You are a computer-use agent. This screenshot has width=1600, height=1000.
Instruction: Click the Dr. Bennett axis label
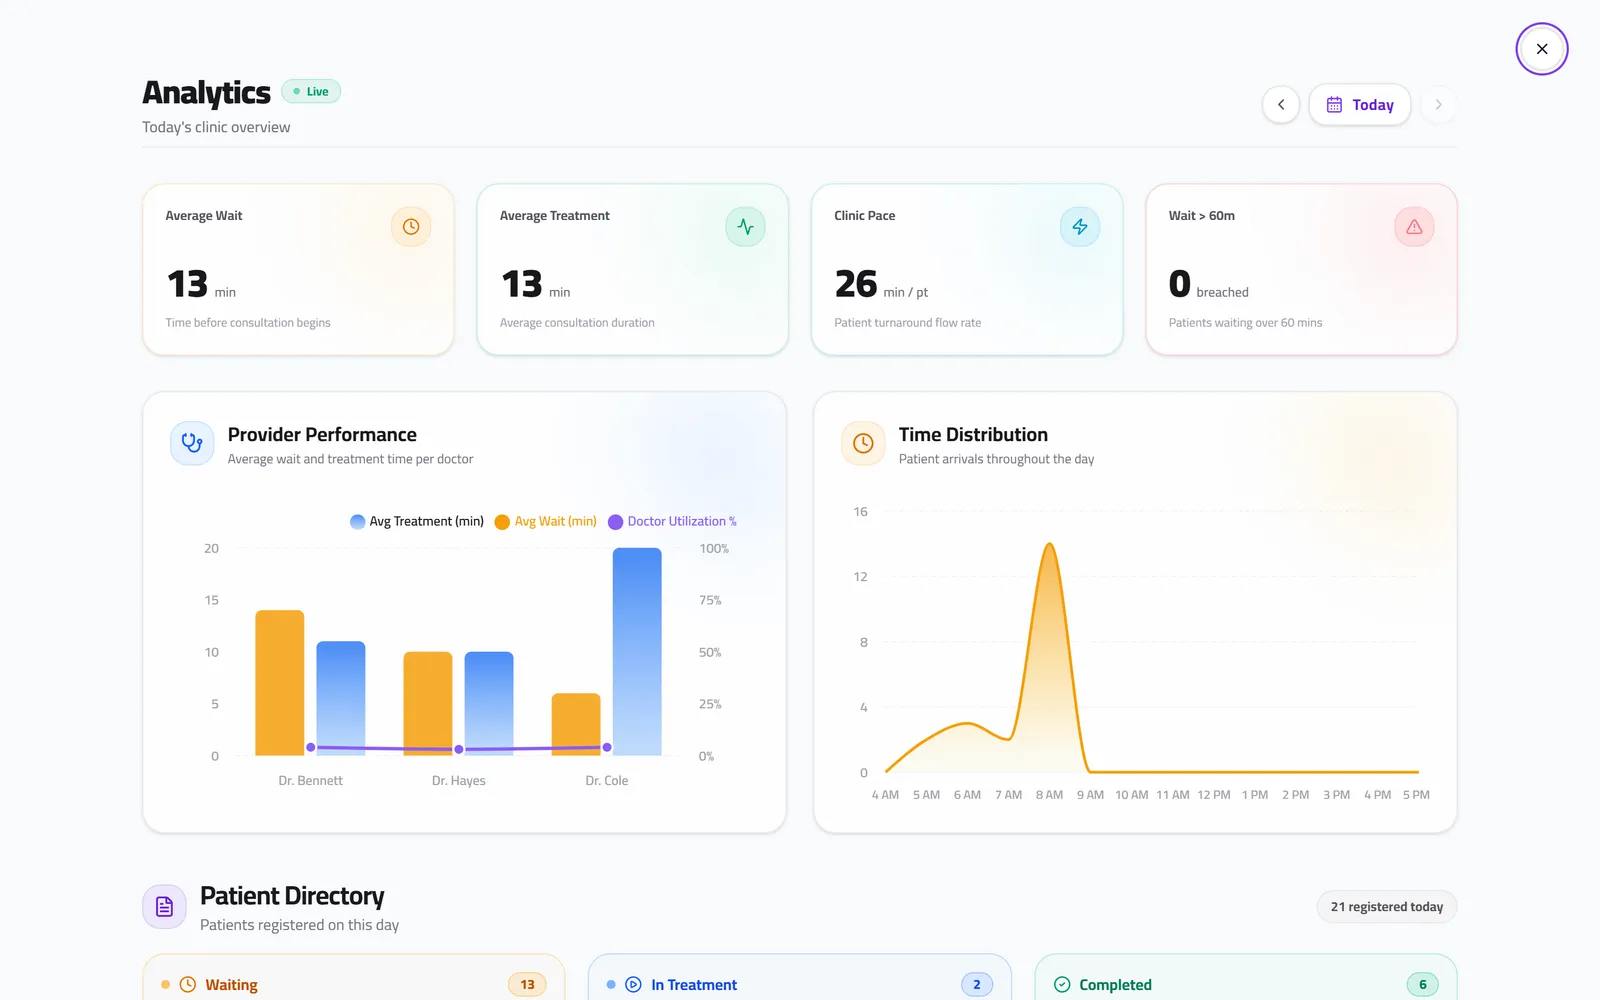click(x=311, y=781)
